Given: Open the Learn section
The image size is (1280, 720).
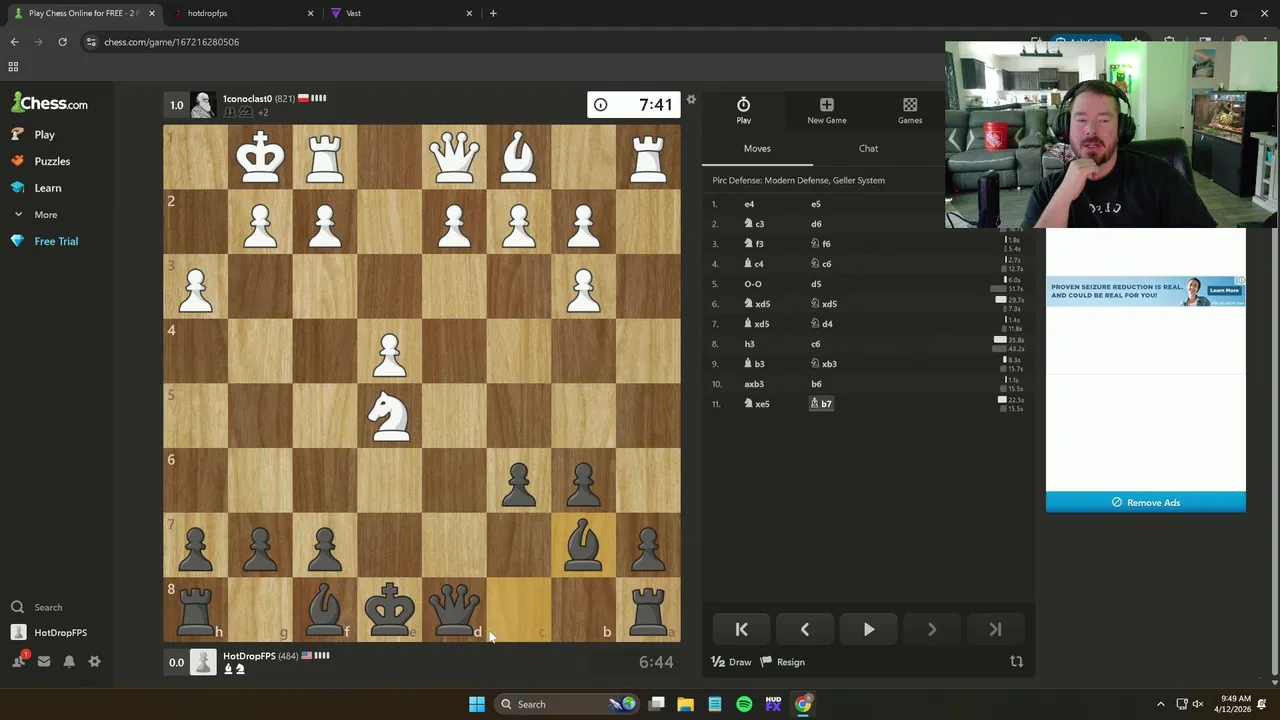Looking at the screenshot, I should pos(36,188).
